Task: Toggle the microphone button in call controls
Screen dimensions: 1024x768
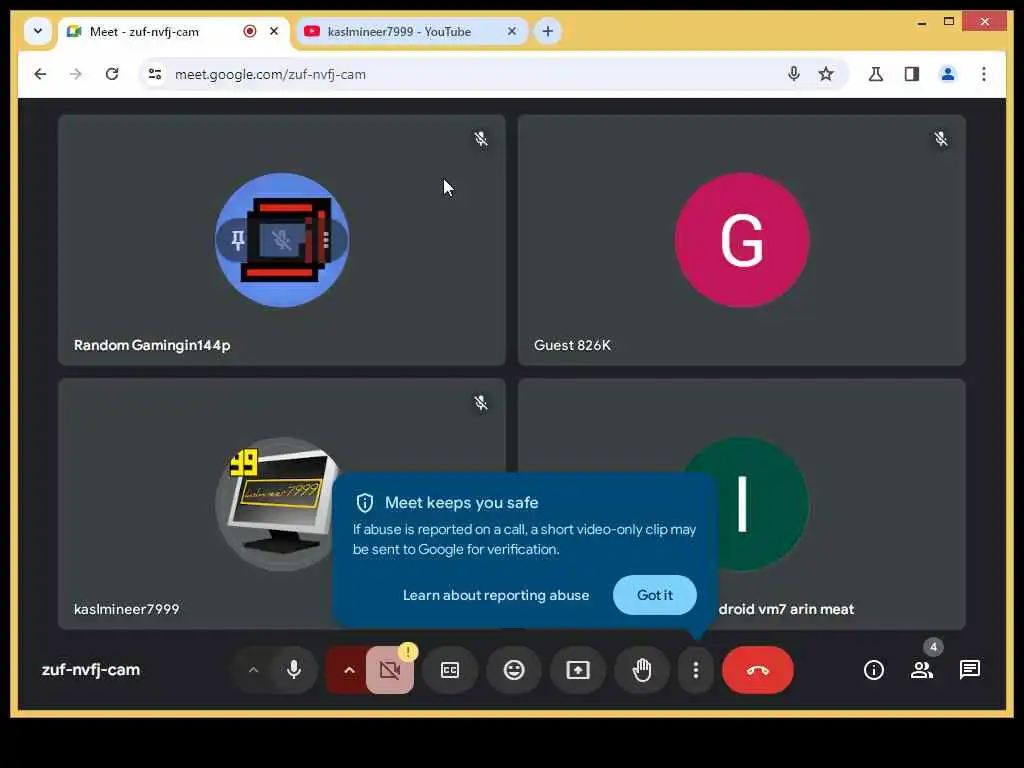Action: [x=294, y=669]
